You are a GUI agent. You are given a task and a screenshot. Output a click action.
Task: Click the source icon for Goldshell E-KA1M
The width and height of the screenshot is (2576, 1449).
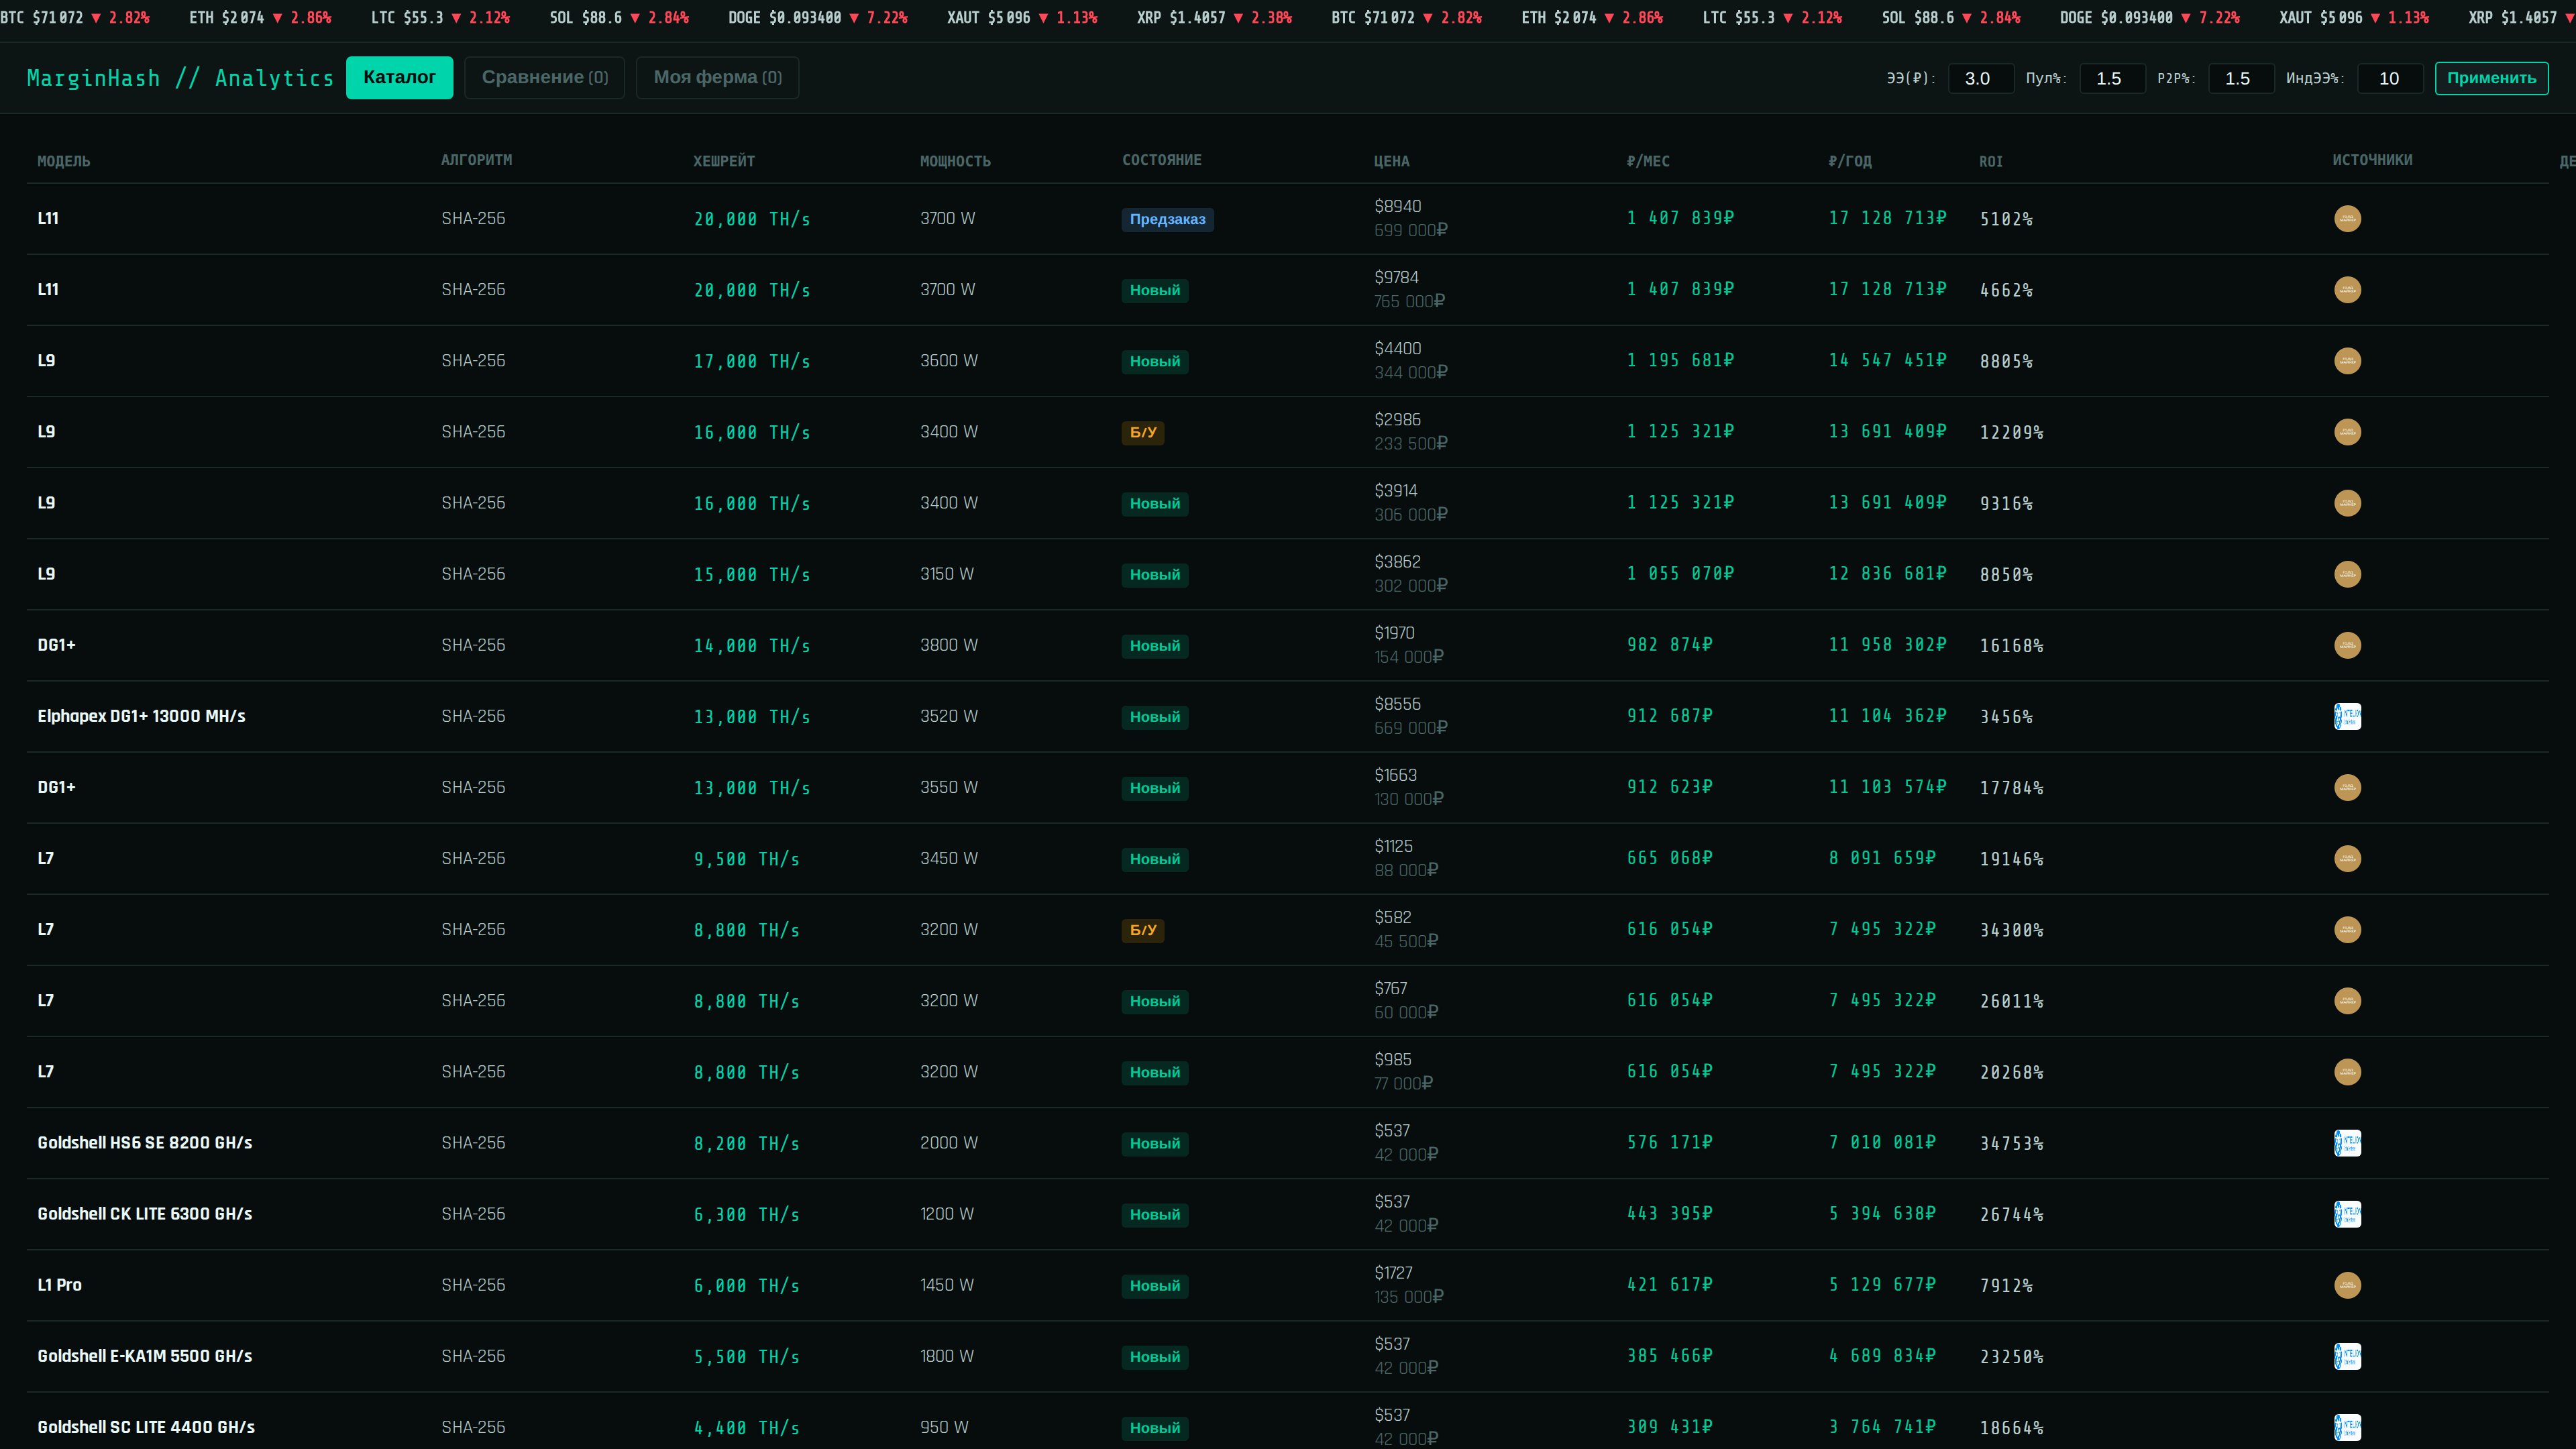pyautogui.click(x=2347, y=1356)
